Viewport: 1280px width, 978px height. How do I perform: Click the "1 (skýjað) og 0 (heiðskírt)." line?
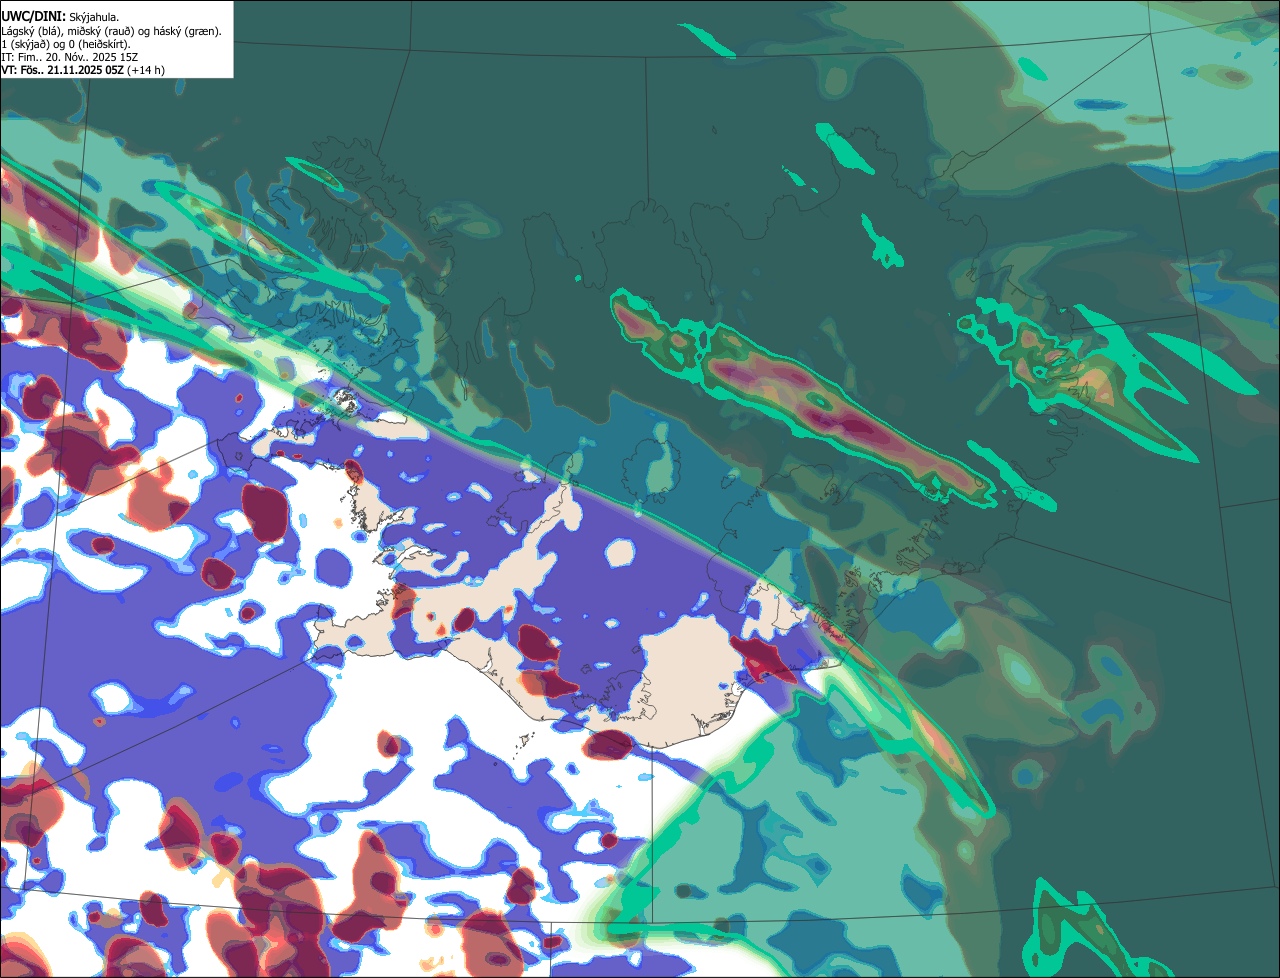pos(66,44)
